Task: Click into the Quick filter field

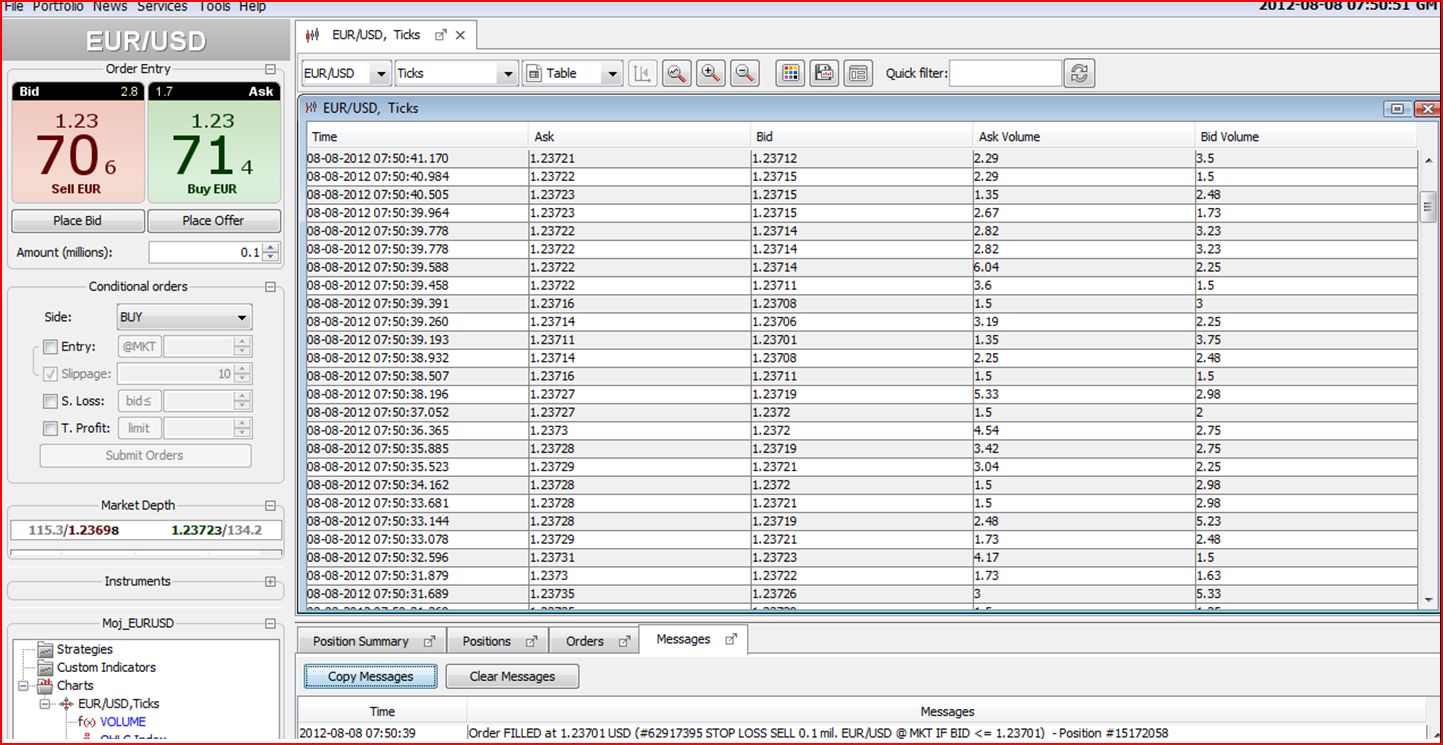Action: pos(1005,73)
